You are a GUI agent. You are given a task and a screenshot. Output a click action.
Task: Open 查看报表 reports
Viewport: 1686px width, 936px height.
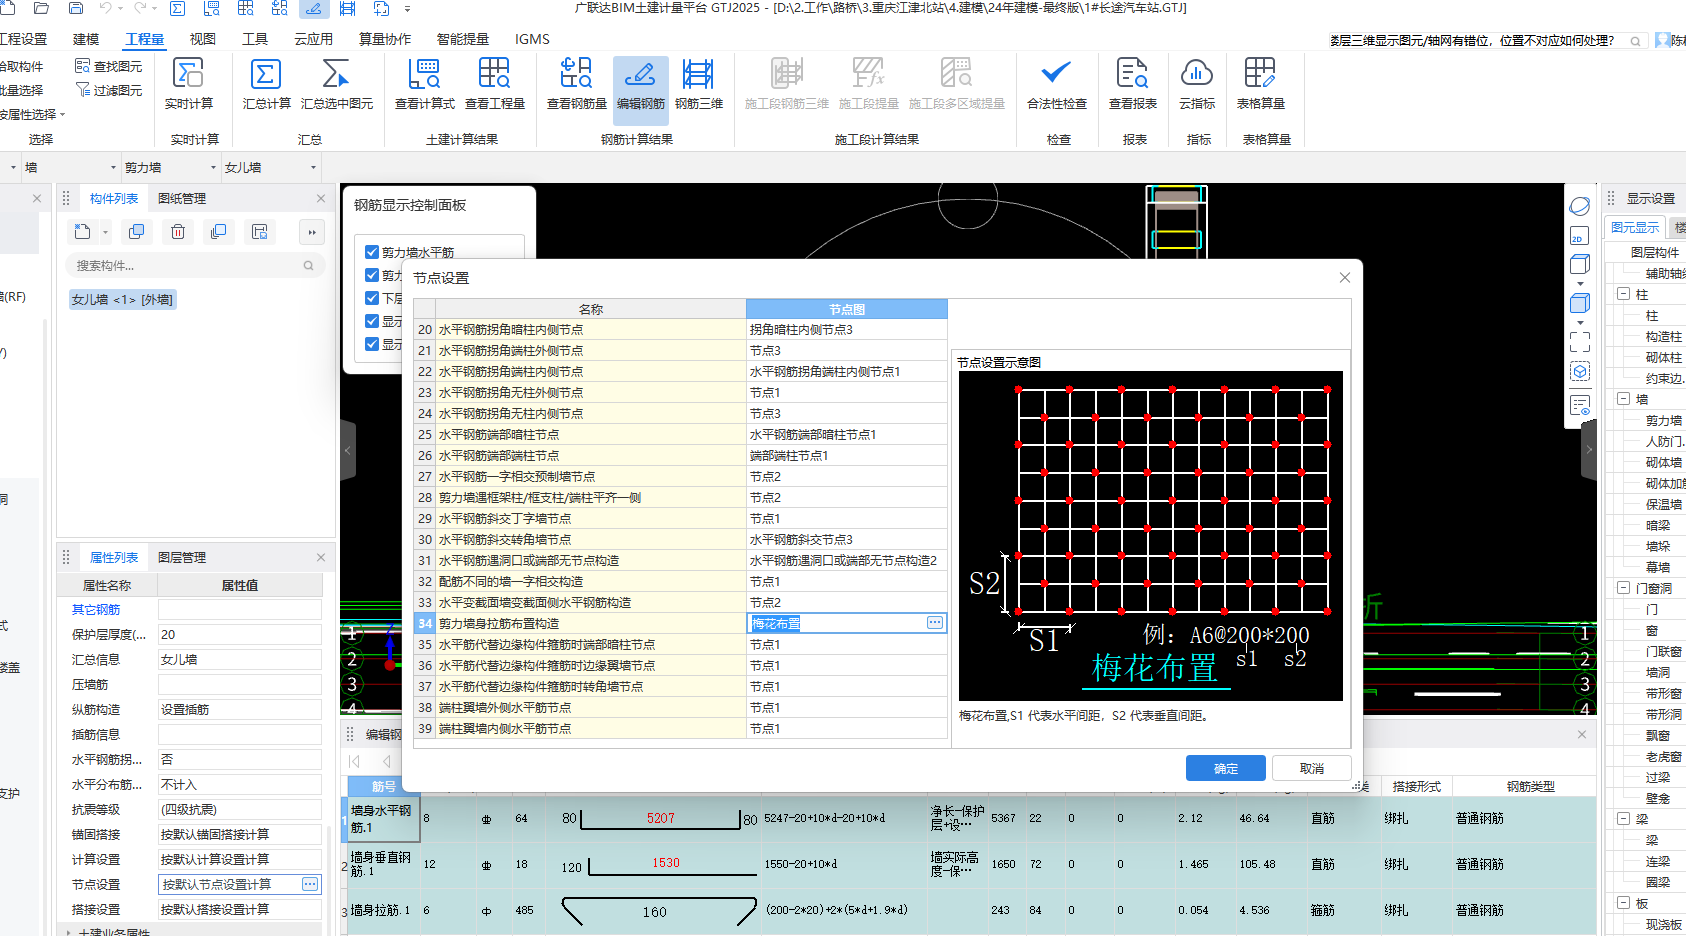coord(1133,84)
